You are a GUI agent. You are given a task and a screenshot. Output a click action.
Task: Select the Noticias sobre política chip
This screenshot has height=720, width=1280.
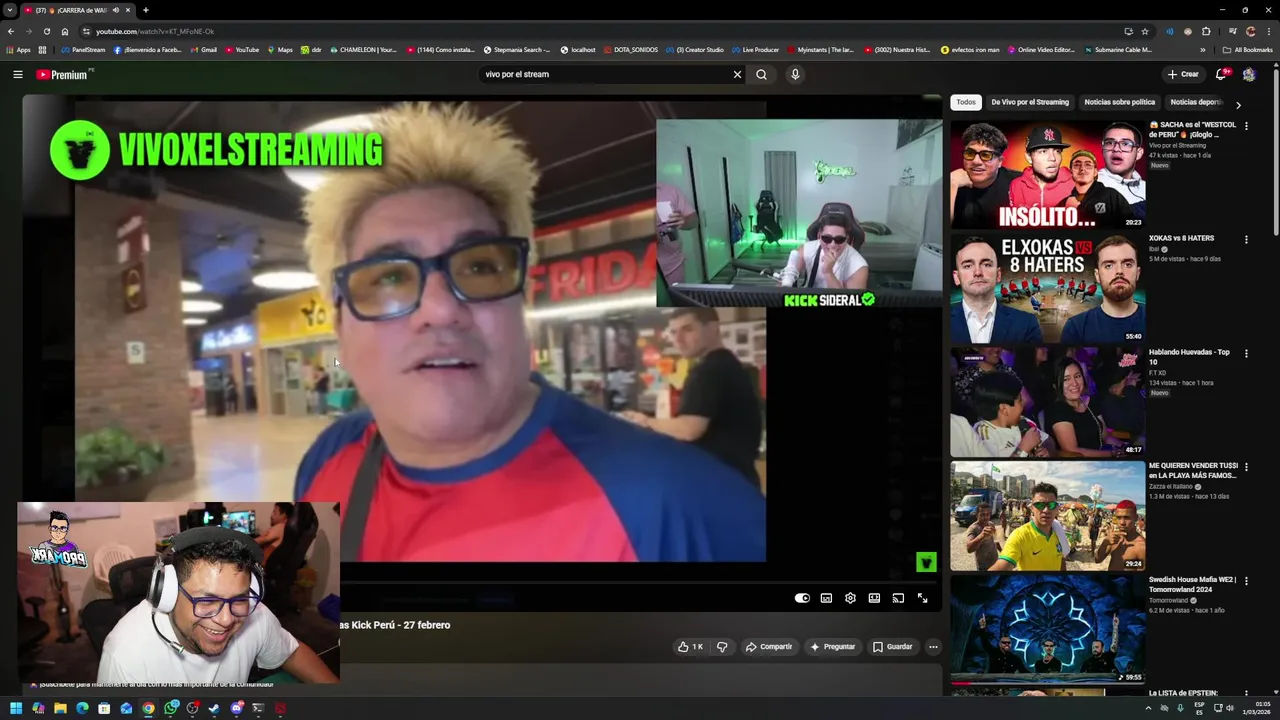click(1120, 102)
